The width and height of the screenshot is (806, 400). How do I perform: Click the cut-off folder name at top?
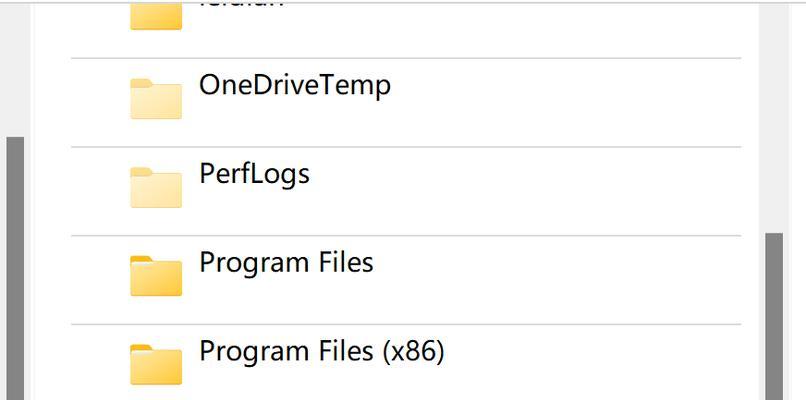(242, 6)
